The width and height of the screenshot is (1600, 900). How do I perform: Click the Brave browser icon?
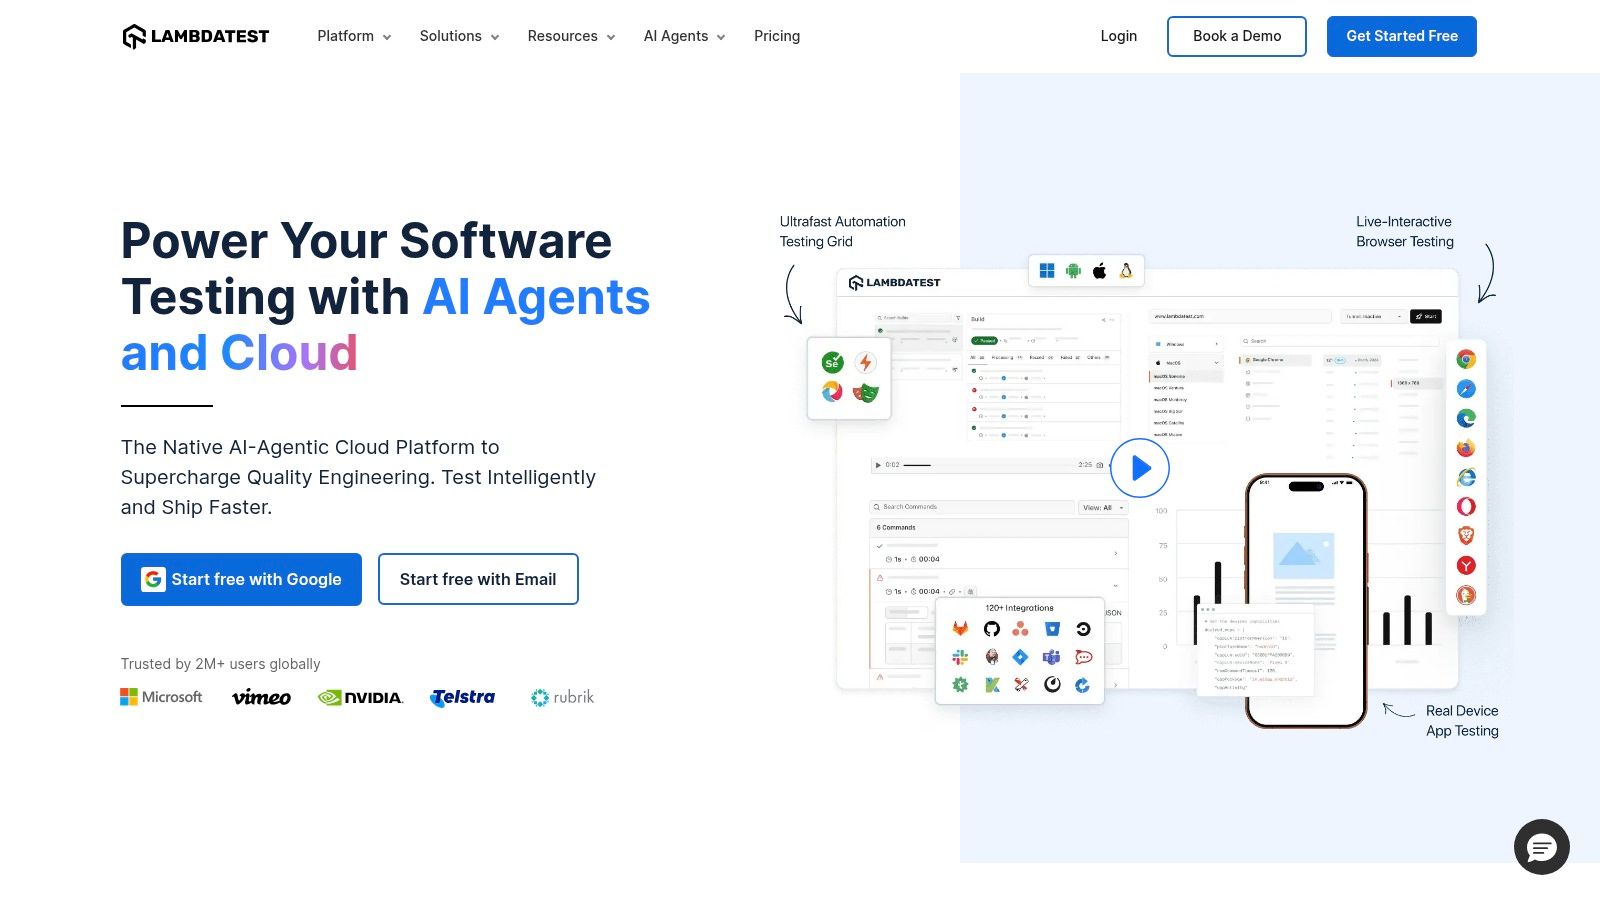[1466, 536]
